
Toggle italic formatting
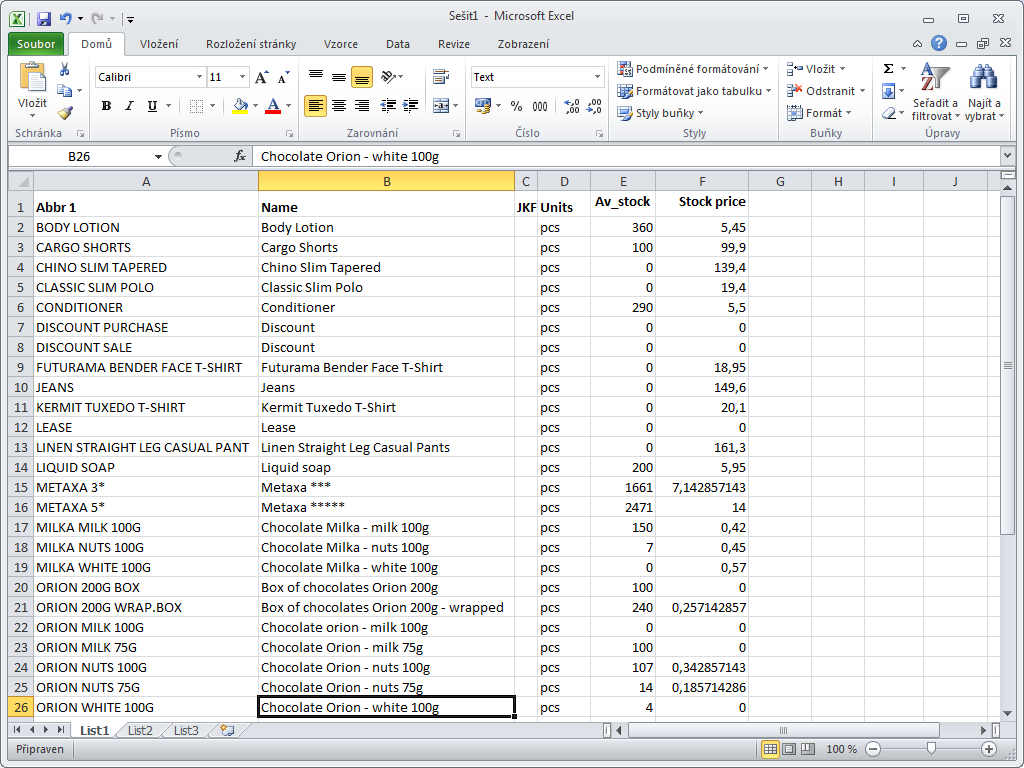pyautogui.click(x=129, y=106)
